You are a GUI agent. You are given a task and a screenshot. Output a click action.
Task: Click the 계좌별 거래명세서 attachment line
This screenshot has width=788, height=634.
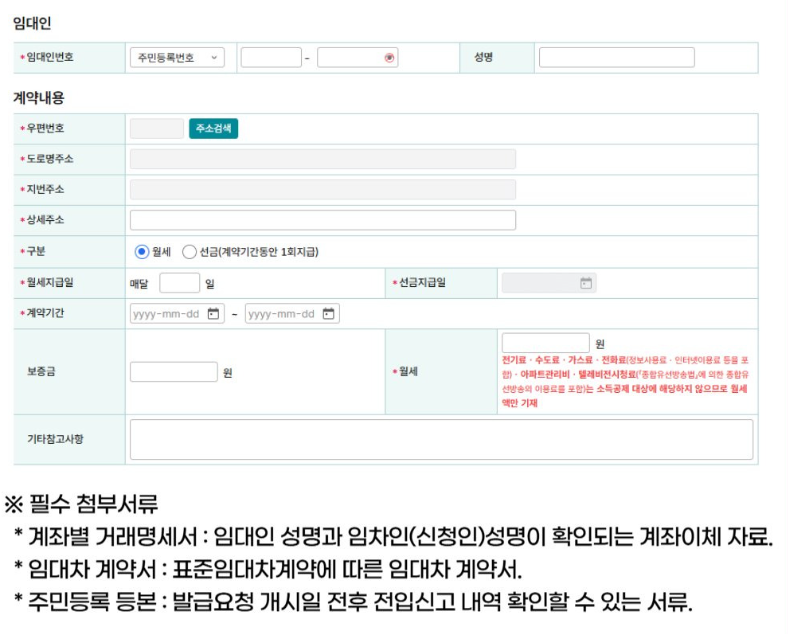[393, 537]
